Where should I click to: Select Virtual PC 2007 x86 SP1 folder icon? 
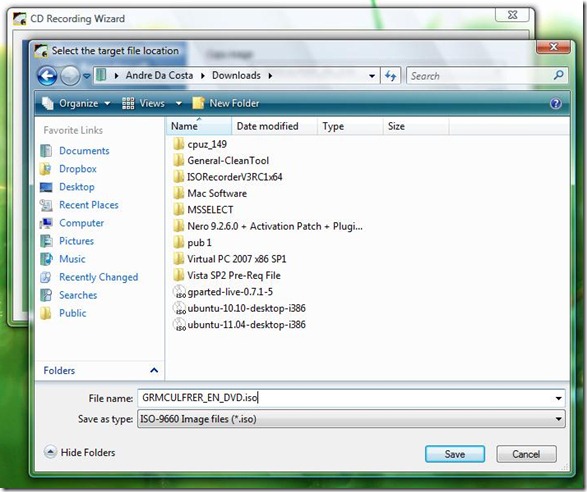pyautogui.click(x=179, y=259)
